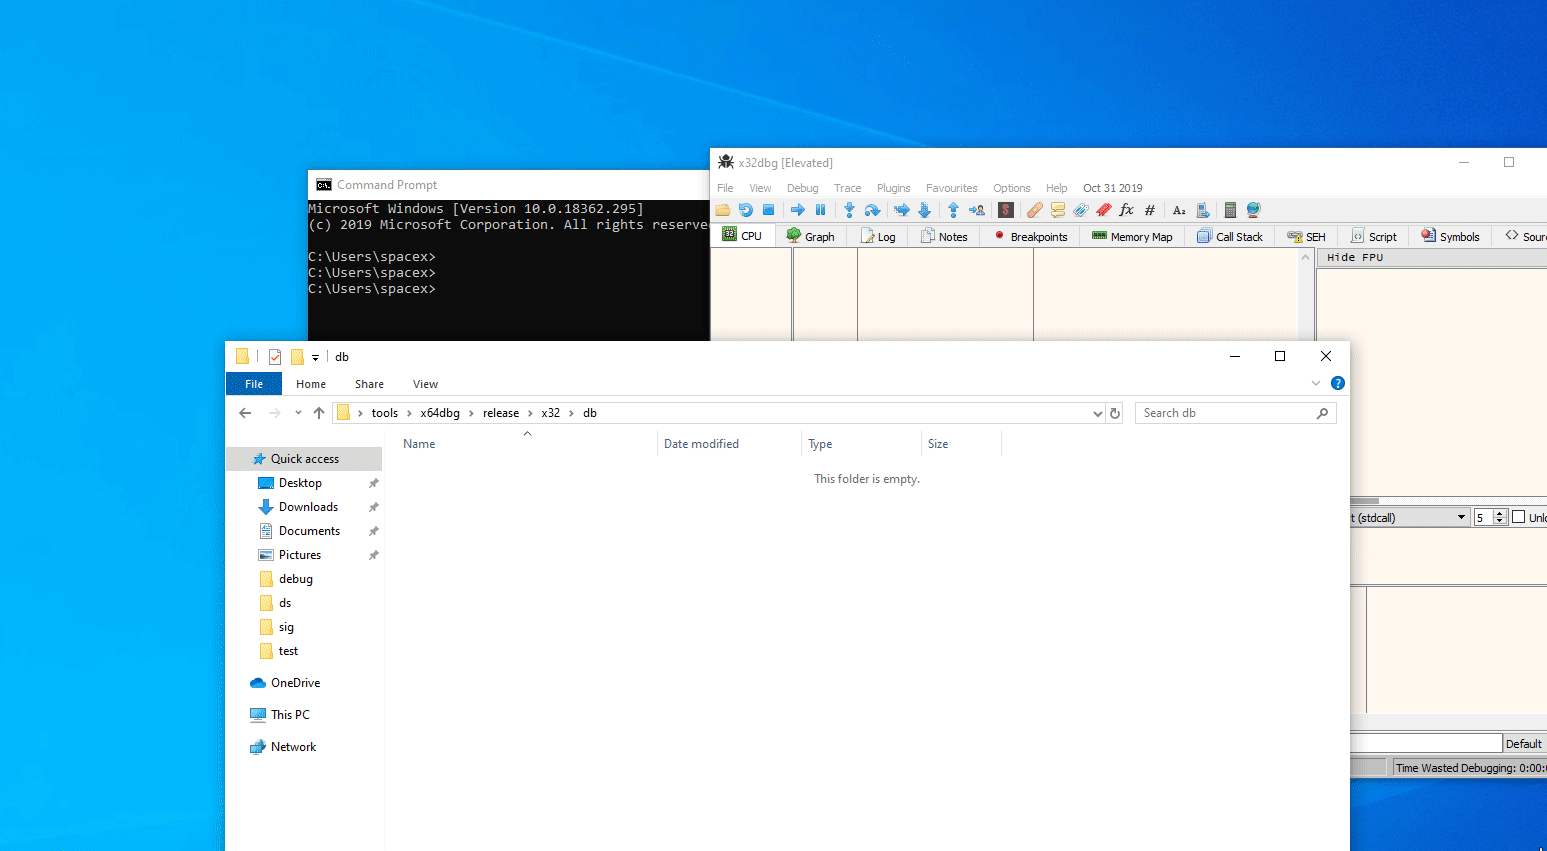Open the Plugins menu in x32dbg
The image size is (1547, 851).
click(x=893, y=188)
